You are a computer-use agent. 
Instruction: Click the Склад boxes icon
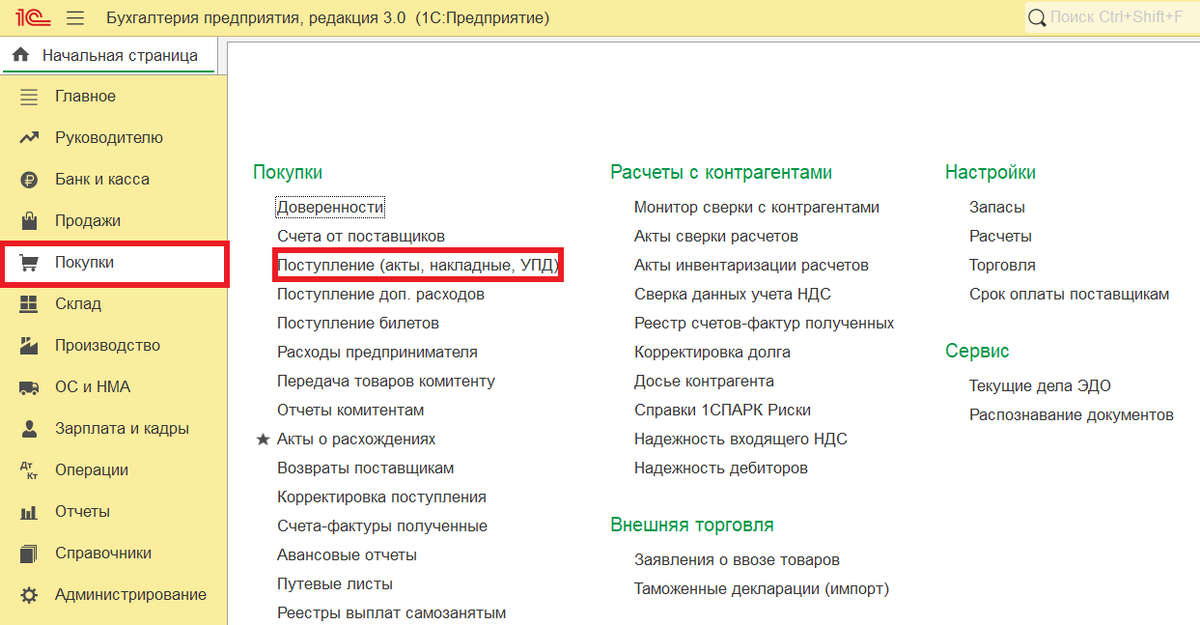point(29,304)
